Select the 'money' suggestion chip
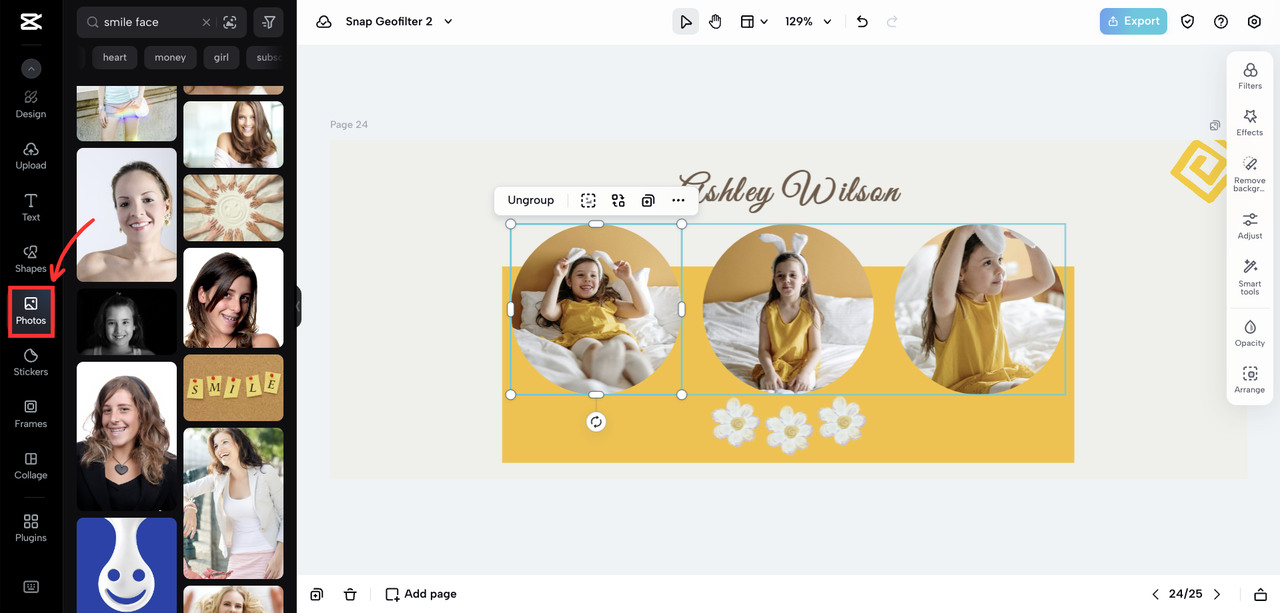 [170, 57]
